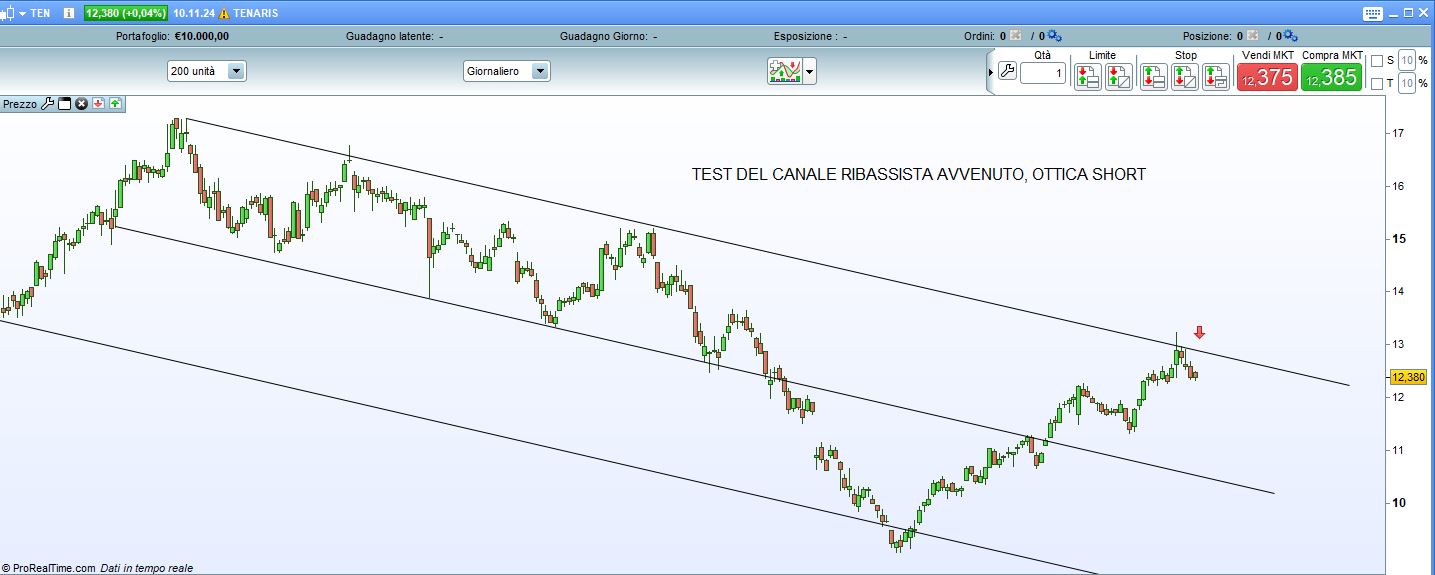Open the Giornaliero timeframe dropdown

[540, 71]
